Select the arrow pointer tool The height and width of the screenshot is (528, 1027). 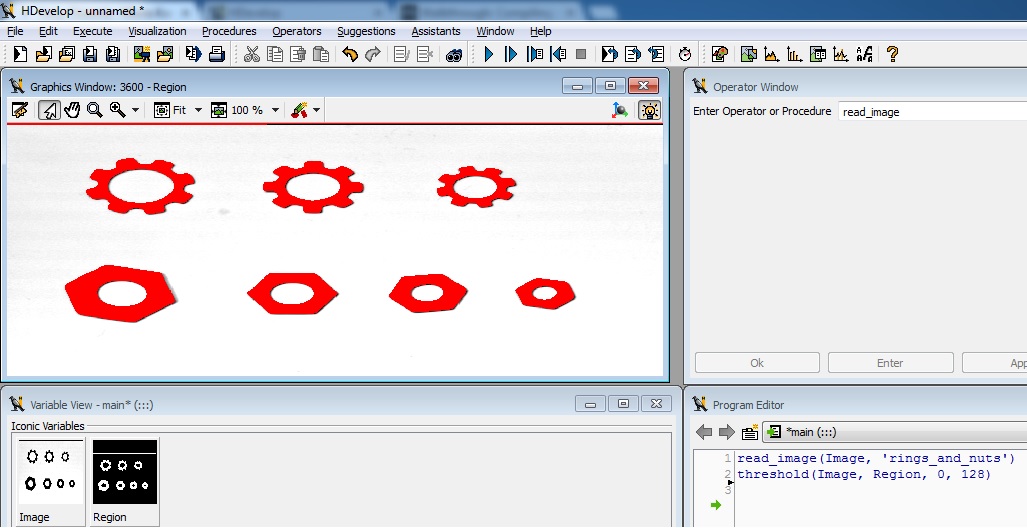(x=49, y=110)
